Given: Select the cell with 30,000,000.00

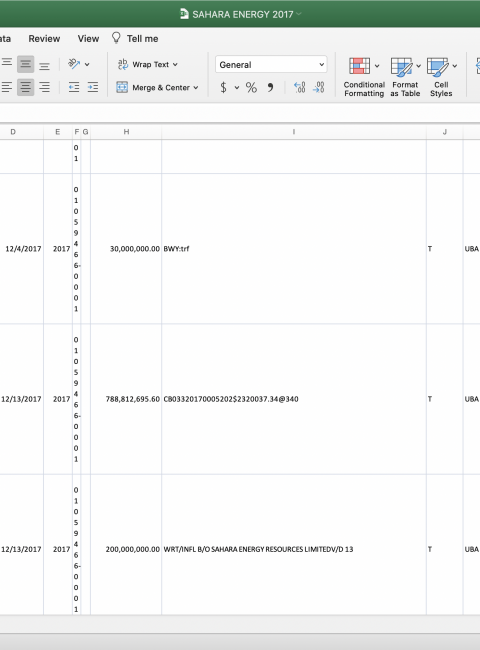Looking at the screenshot, I should tap(126, 249).
